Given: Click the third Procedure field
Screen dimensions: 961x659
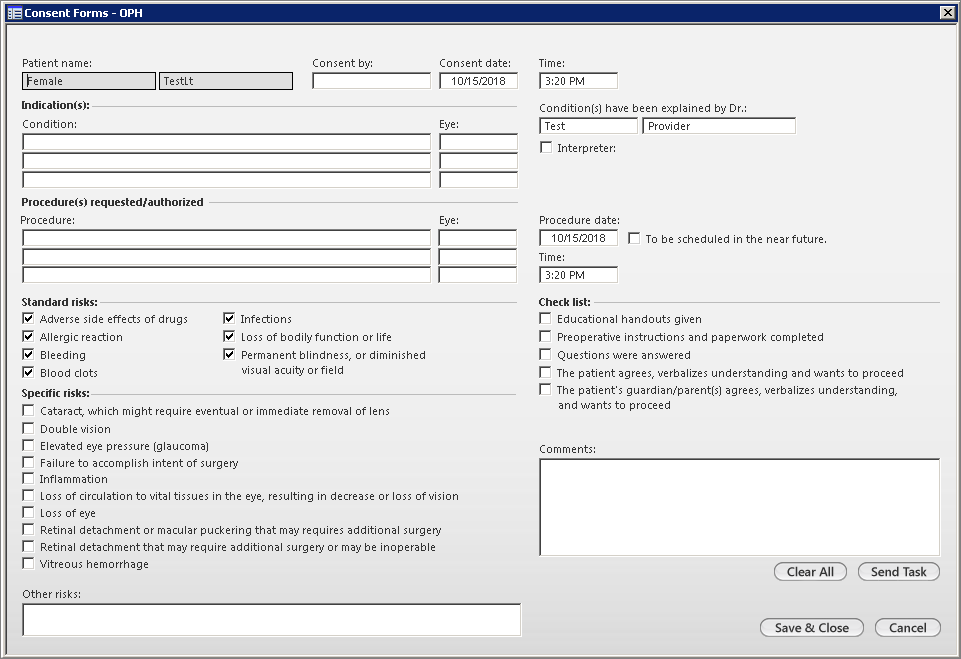Looking at the screenshot, I should [227, 275].
